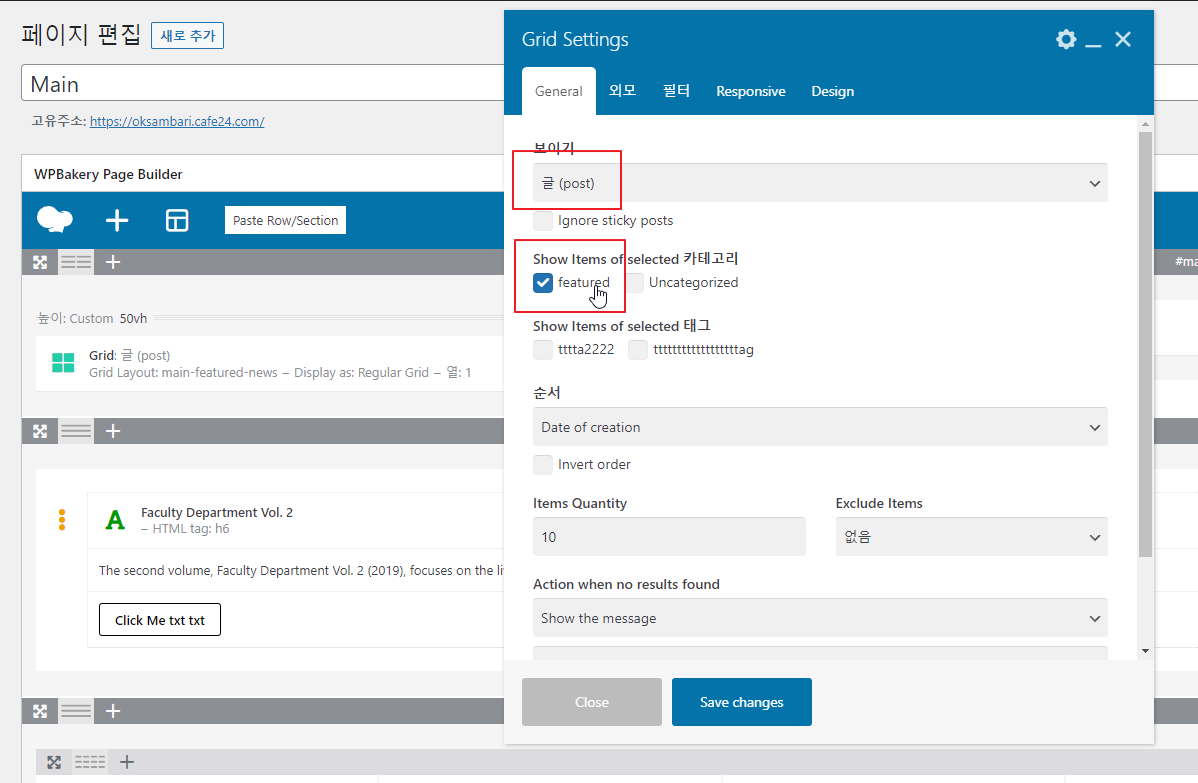Screen dimensions: 1198x783
Task: Click the 높이: Custom 50vh label
Action: tap(92, 319)
